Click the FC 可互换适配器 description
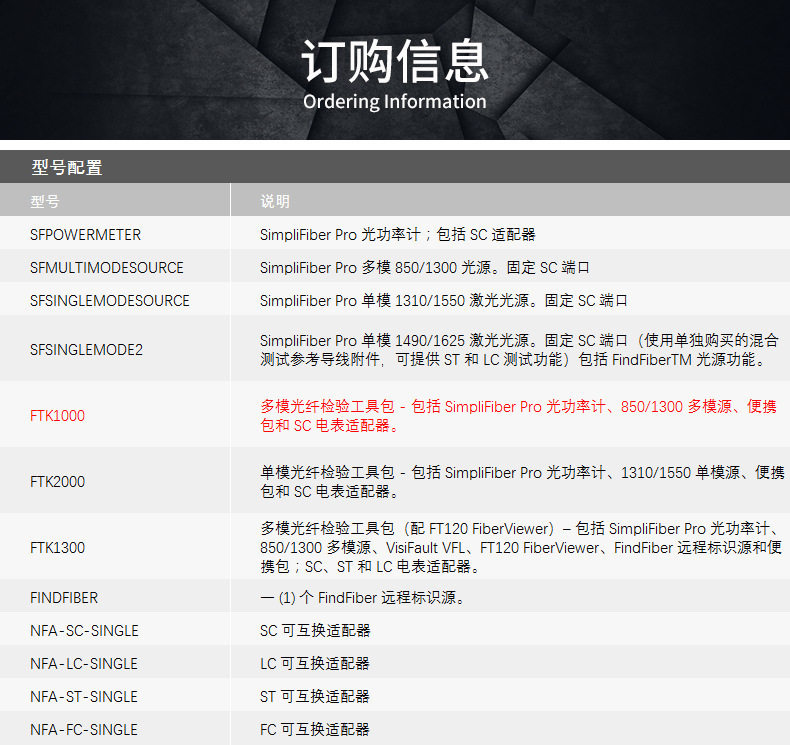 click(x=315, y=730)
